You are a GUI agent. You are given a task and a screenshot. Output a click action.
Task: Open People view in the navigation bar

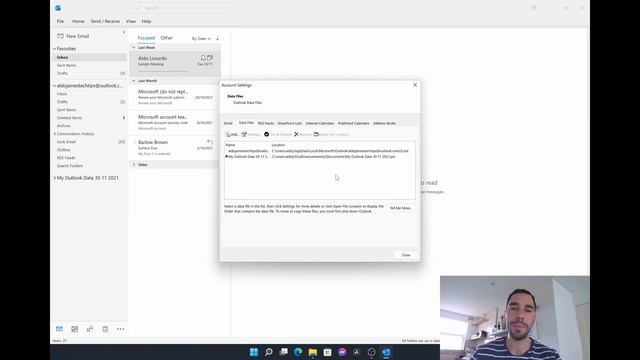pyautogui.click(x=90, y=329)
